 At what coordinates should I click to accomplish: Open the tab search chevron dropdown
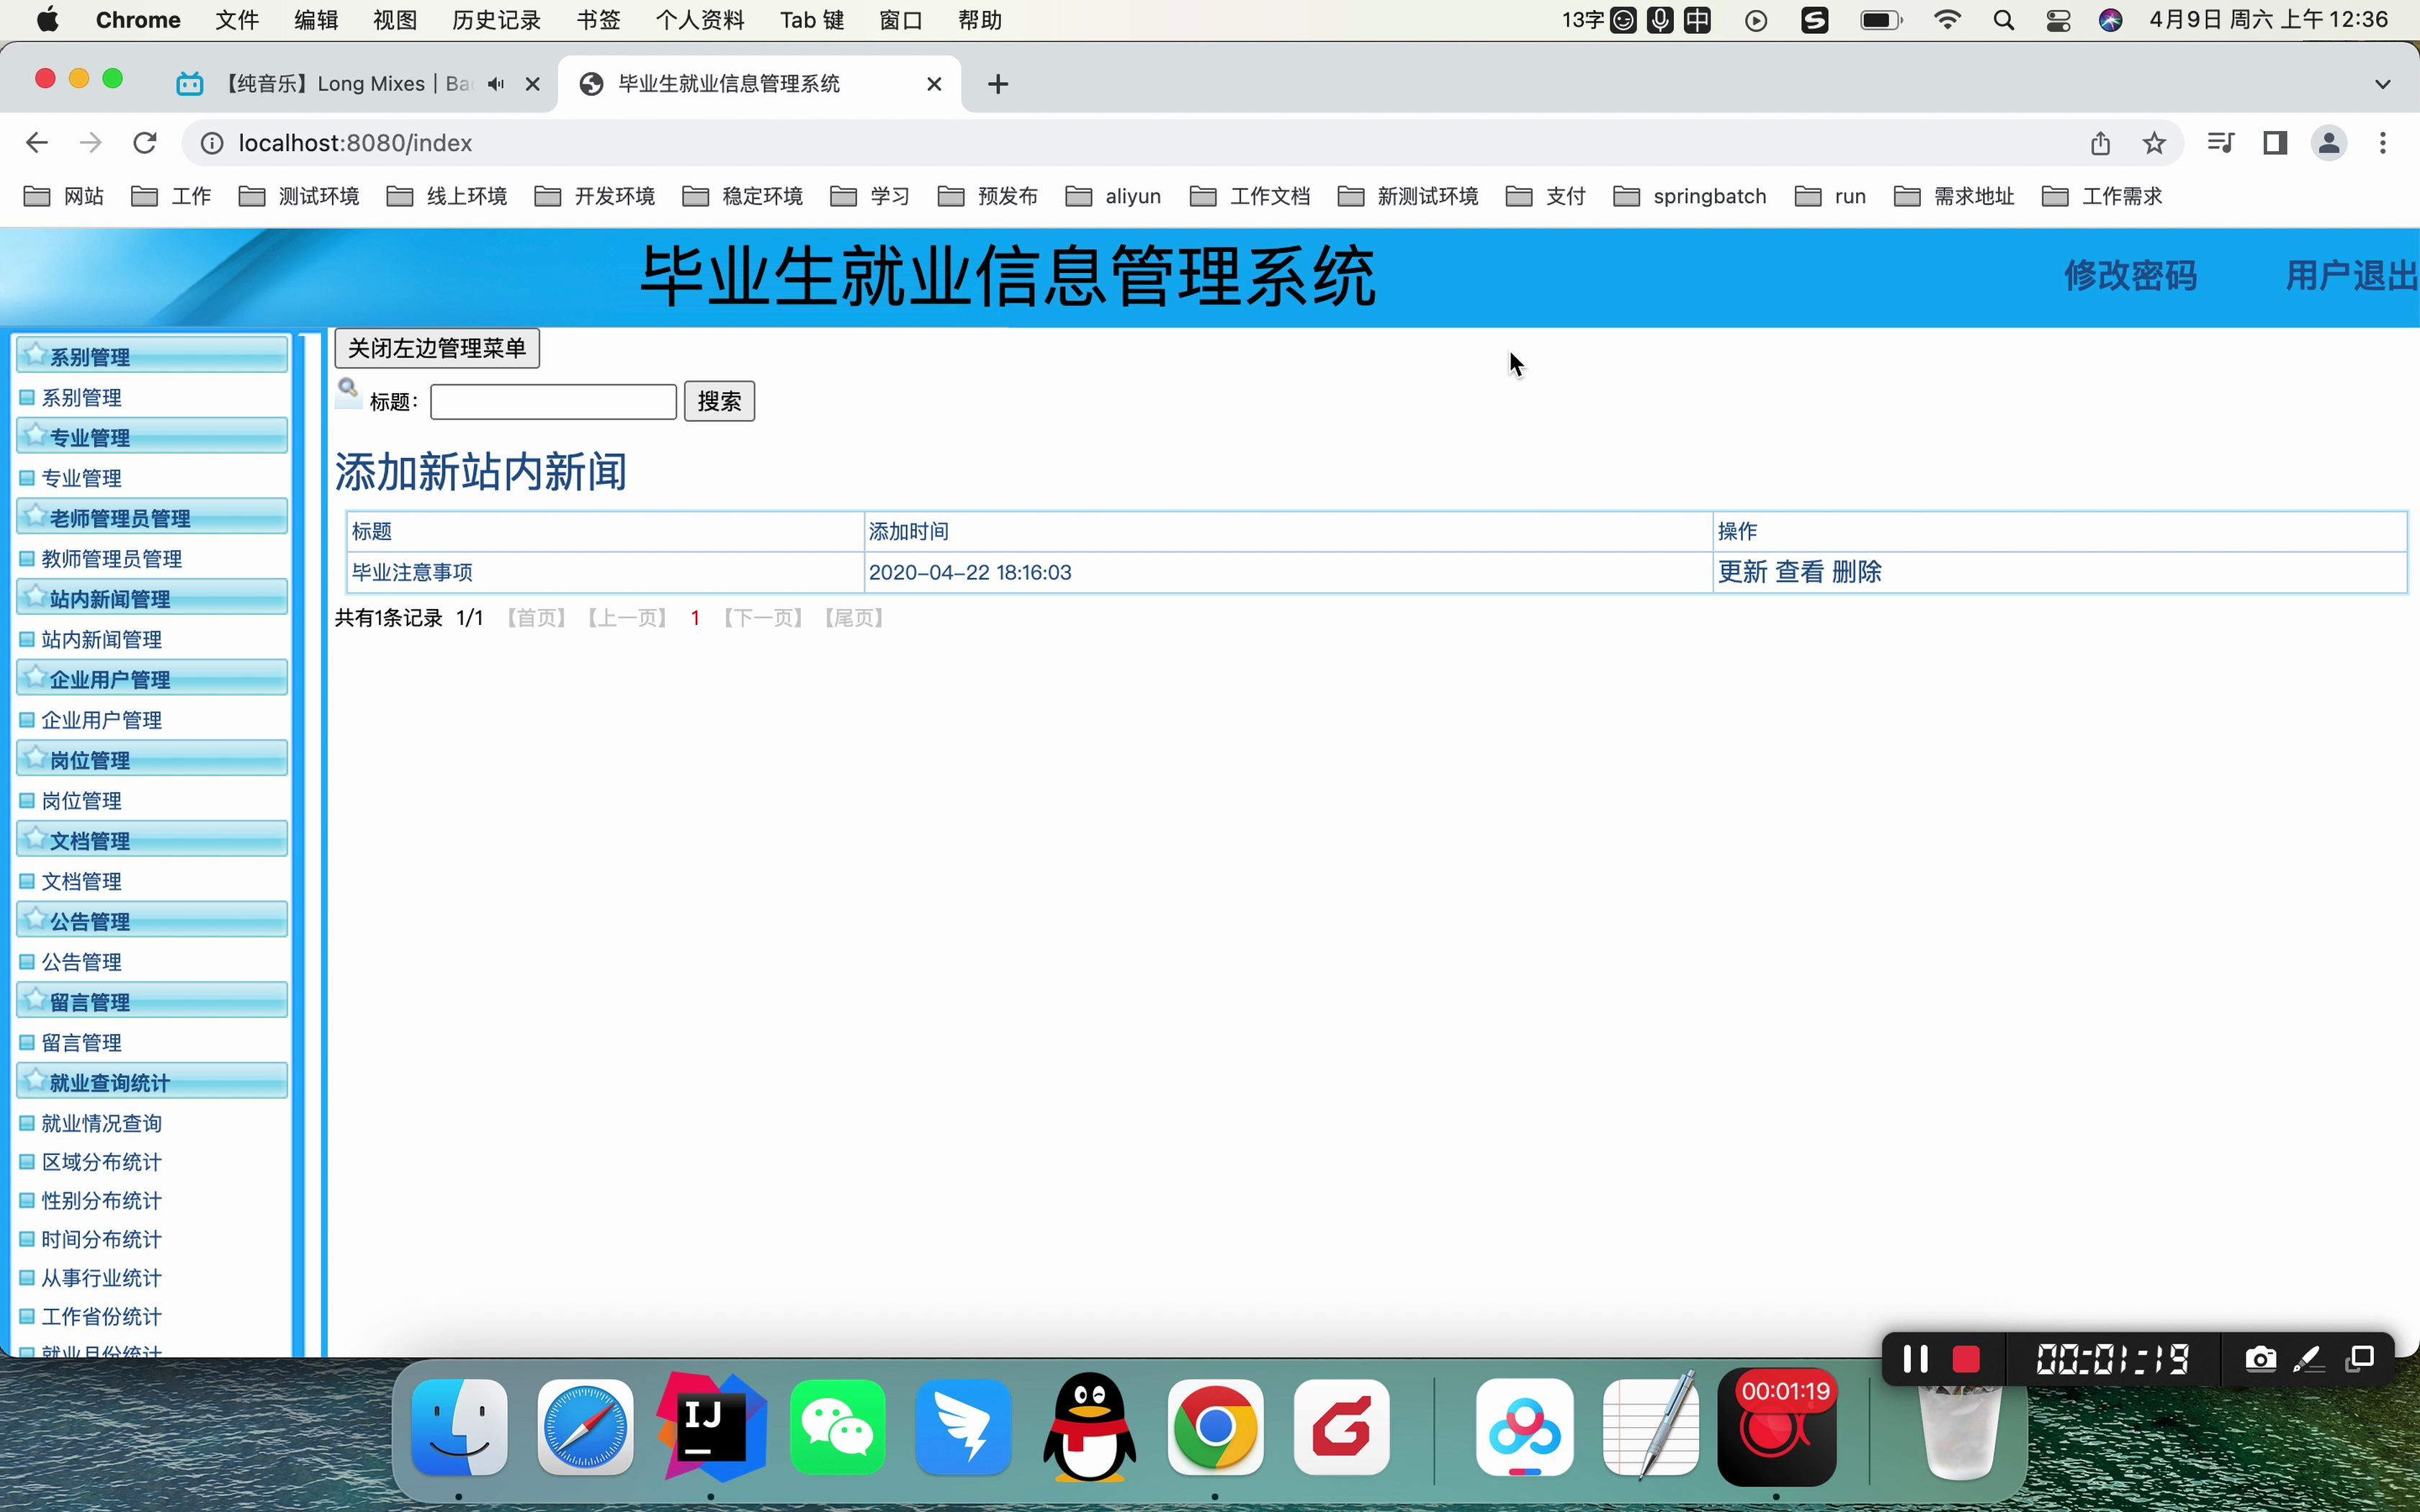point(2382,84)
